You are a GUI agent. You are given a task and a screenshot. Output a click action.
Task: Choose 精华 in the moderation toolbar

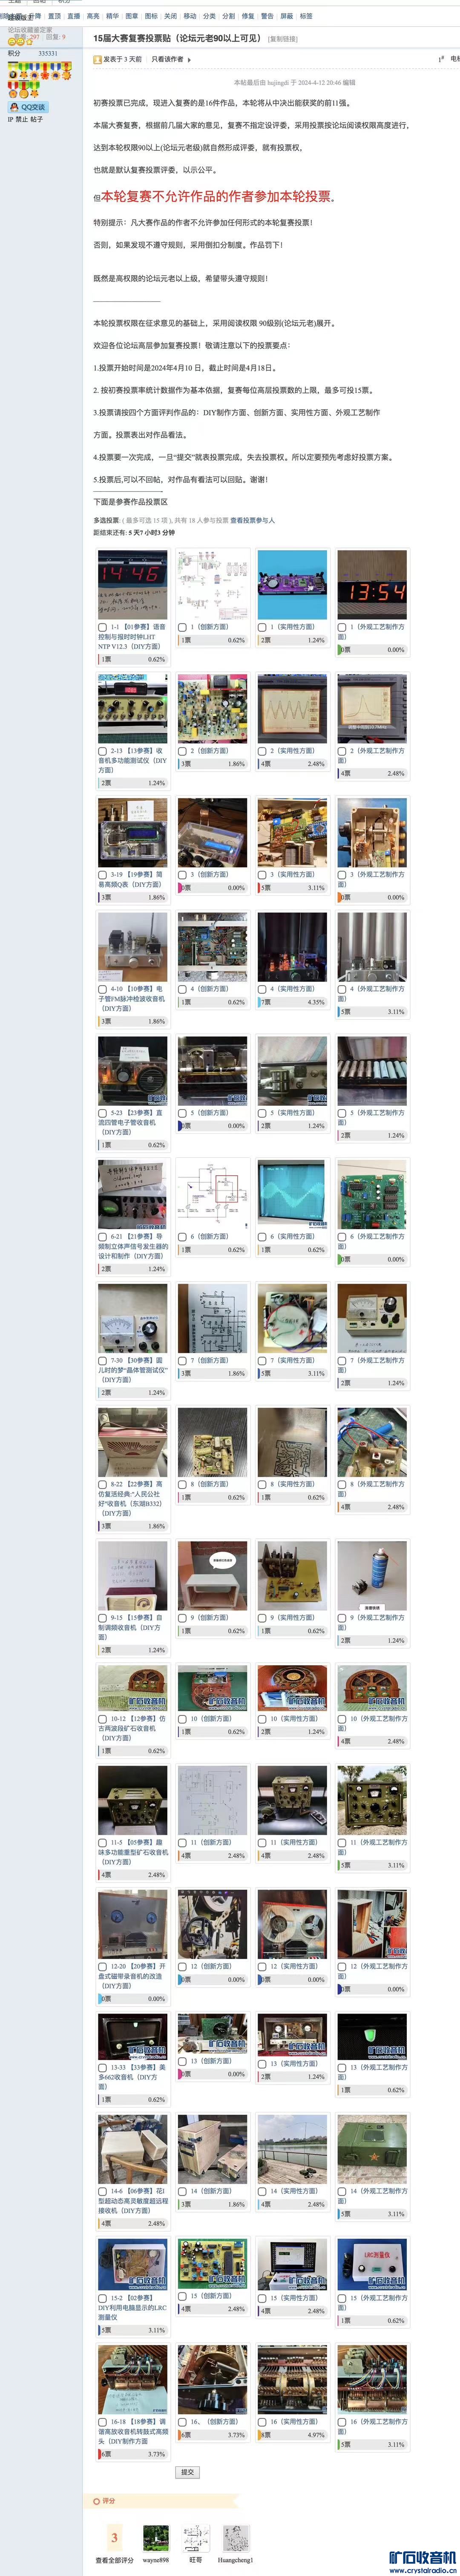pyautogui.click(x=112, y=16)
